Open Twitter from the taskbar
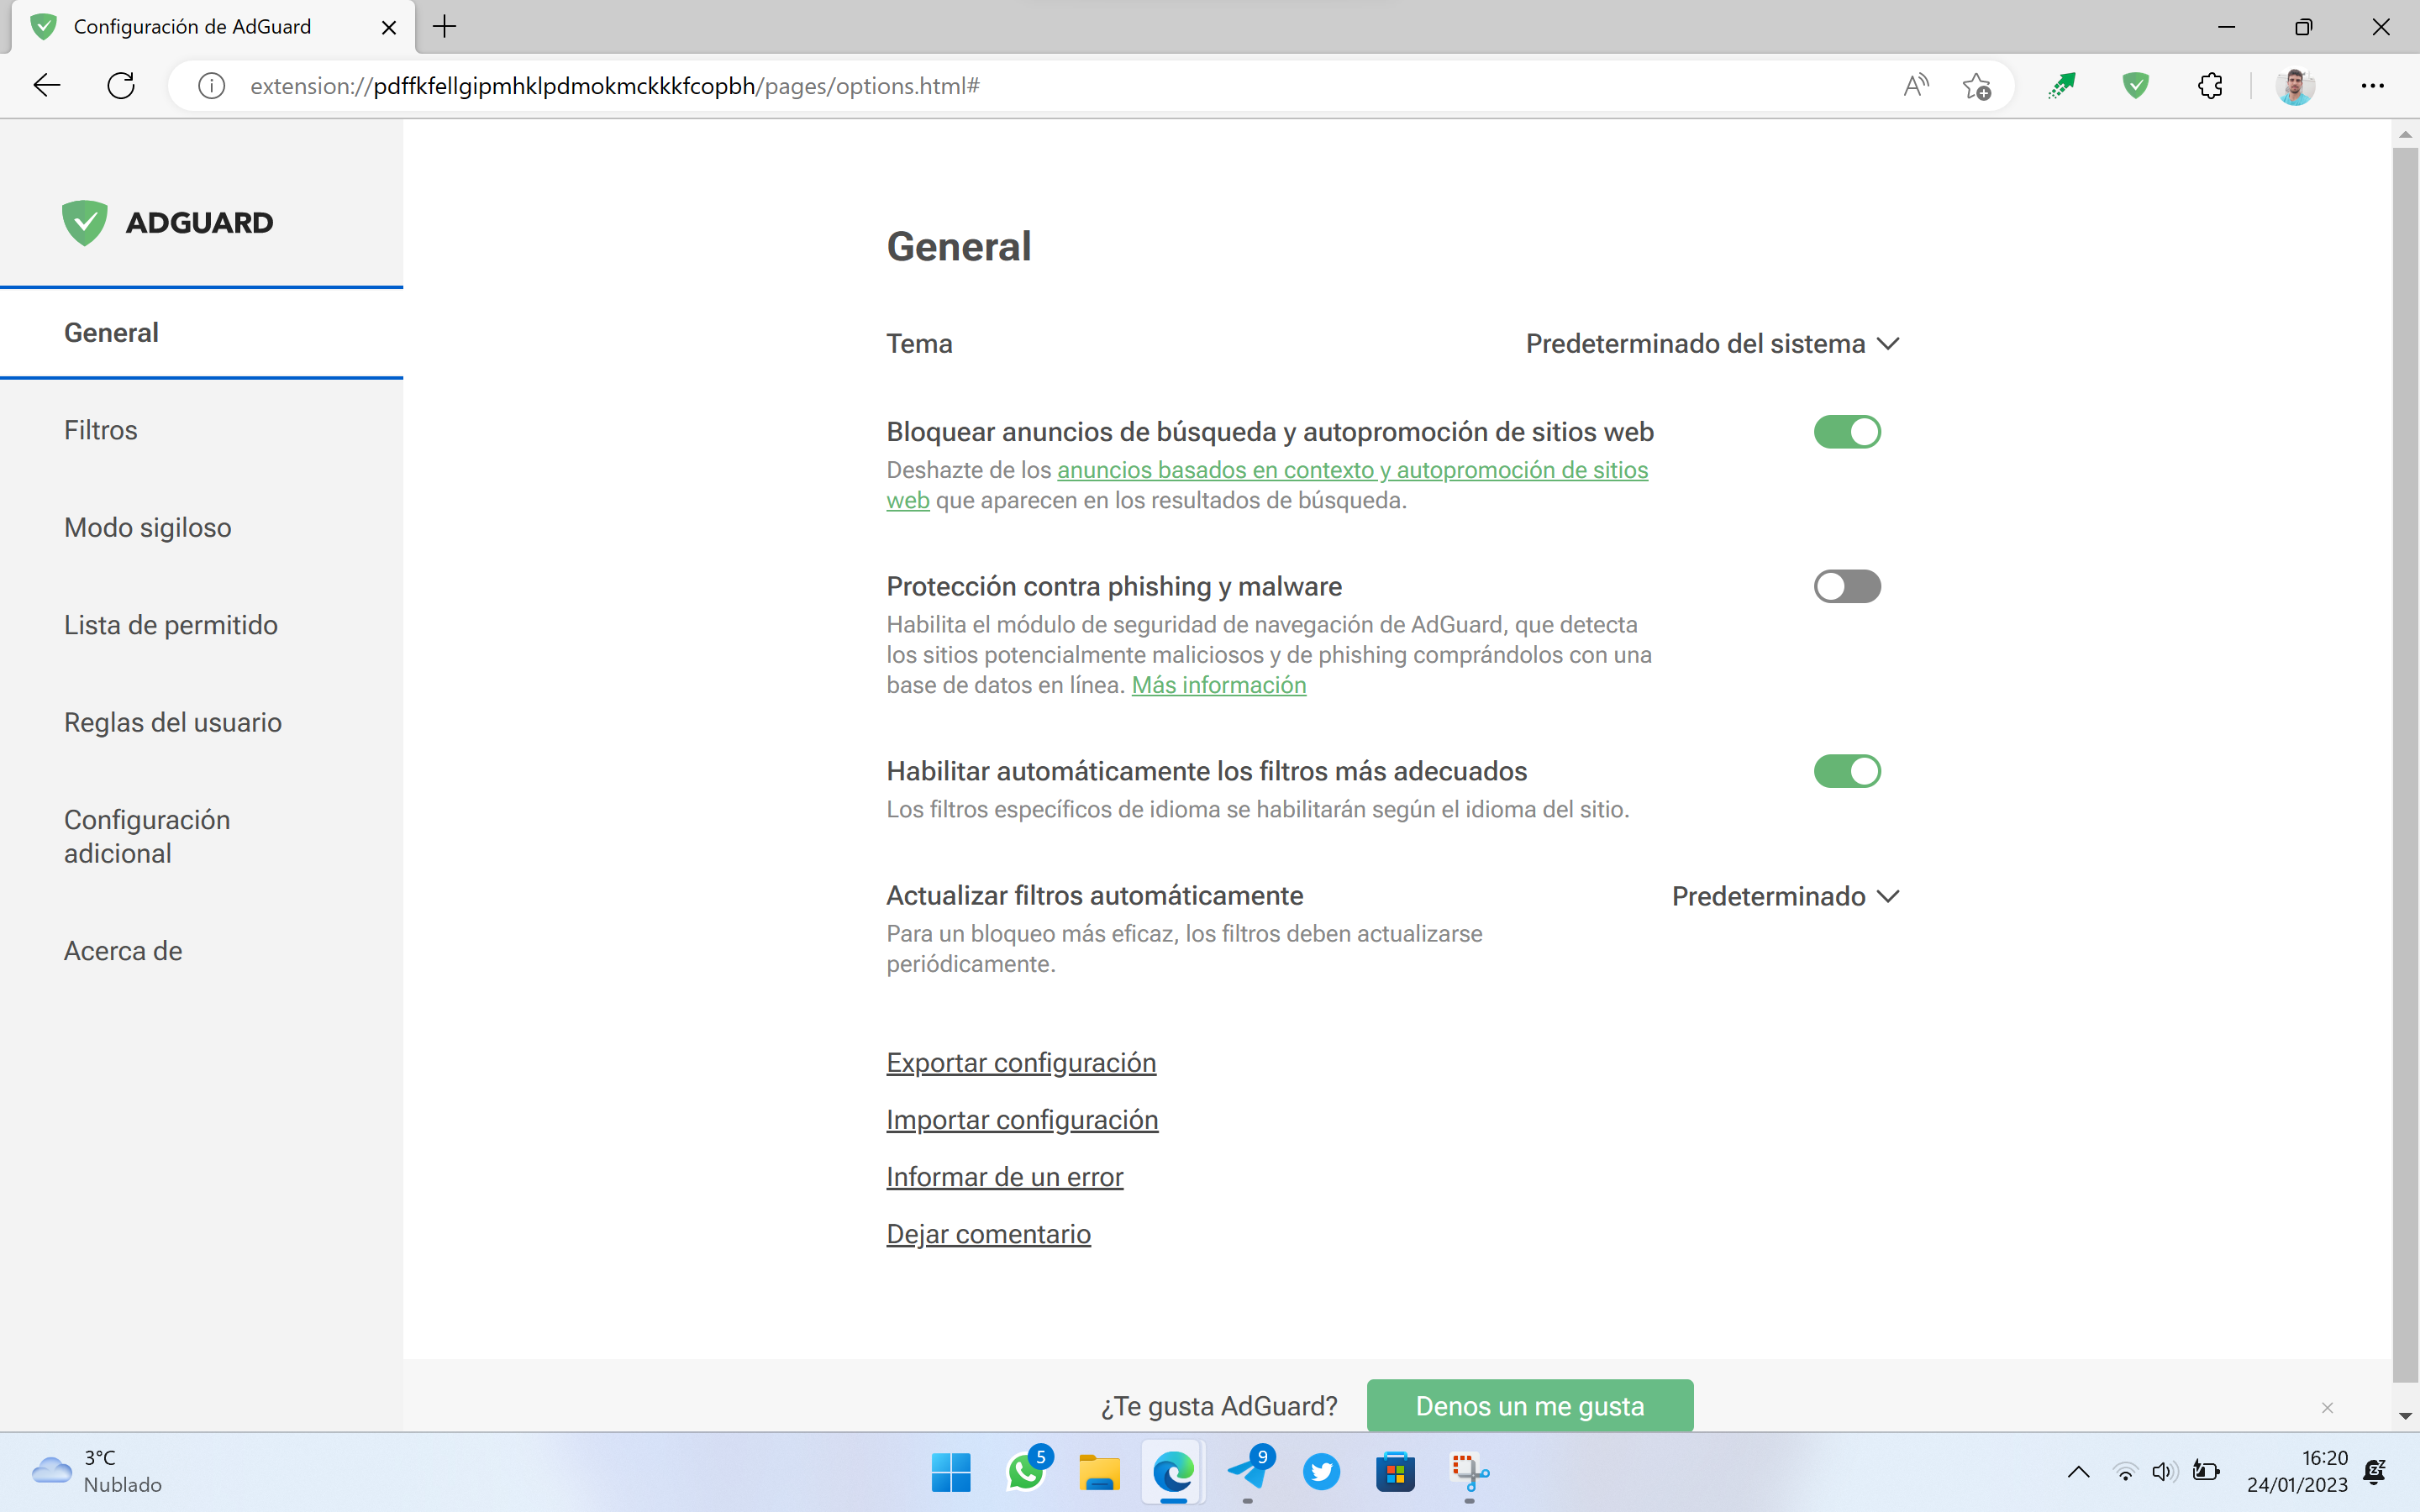The image size is (2420, 1512). (x=1321, y=1472)
